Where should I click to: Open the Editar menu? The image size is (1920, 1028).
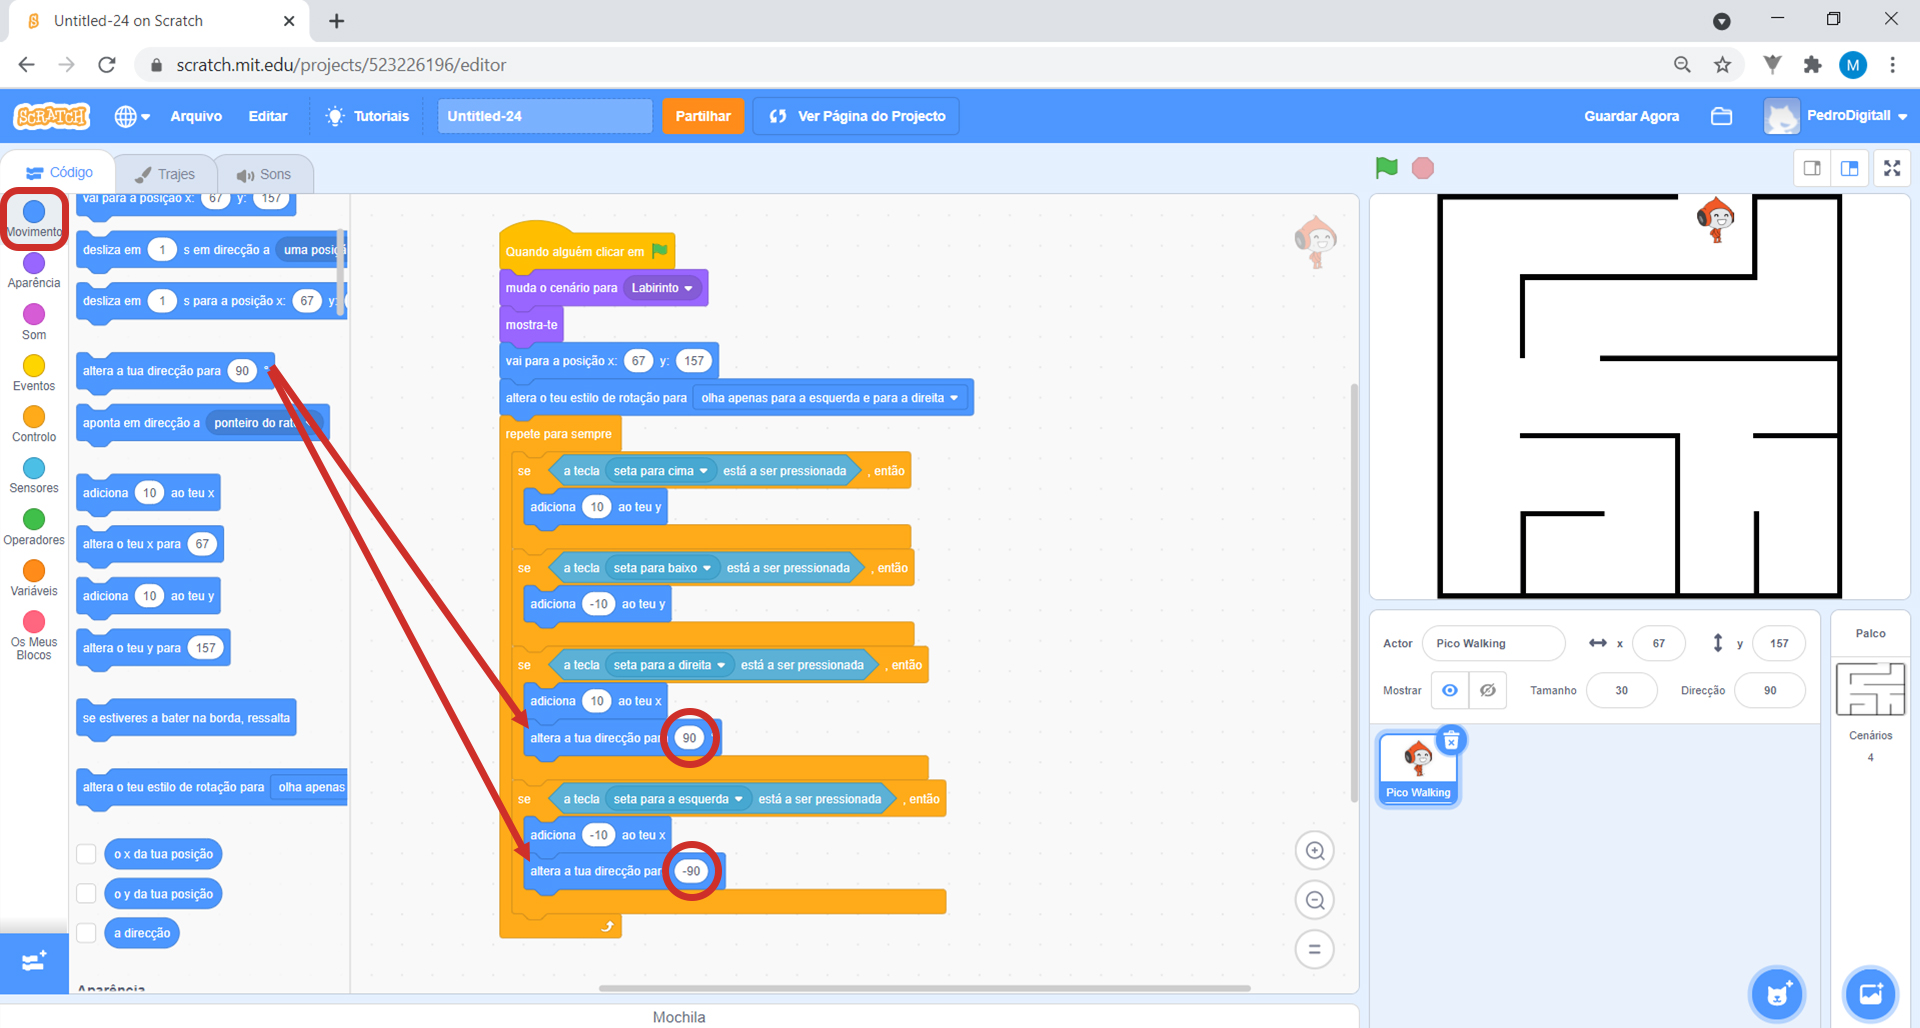(x=268, y=116)
